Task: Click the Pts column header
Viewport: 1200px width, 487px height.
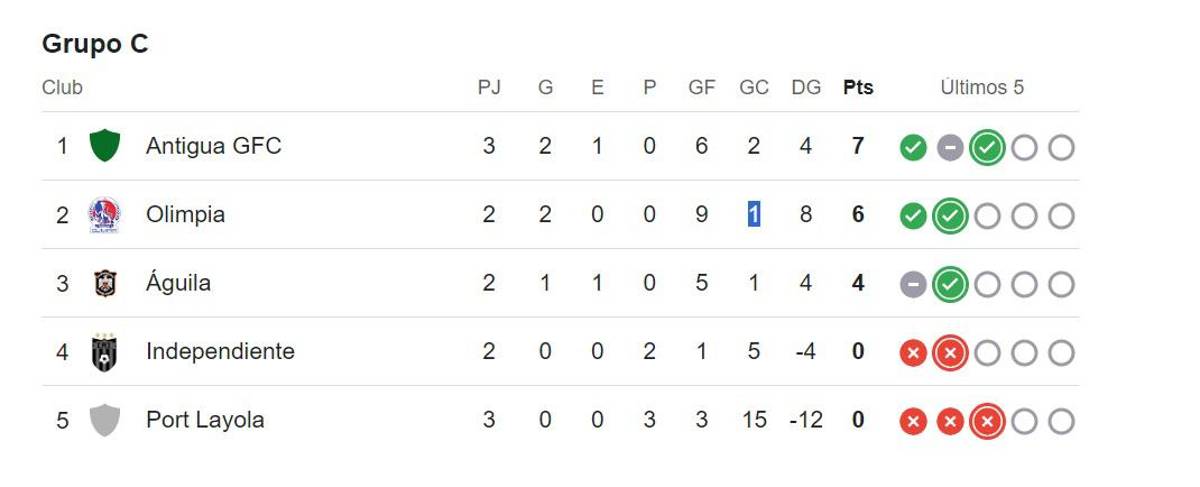Action: [x=858, y=88]
